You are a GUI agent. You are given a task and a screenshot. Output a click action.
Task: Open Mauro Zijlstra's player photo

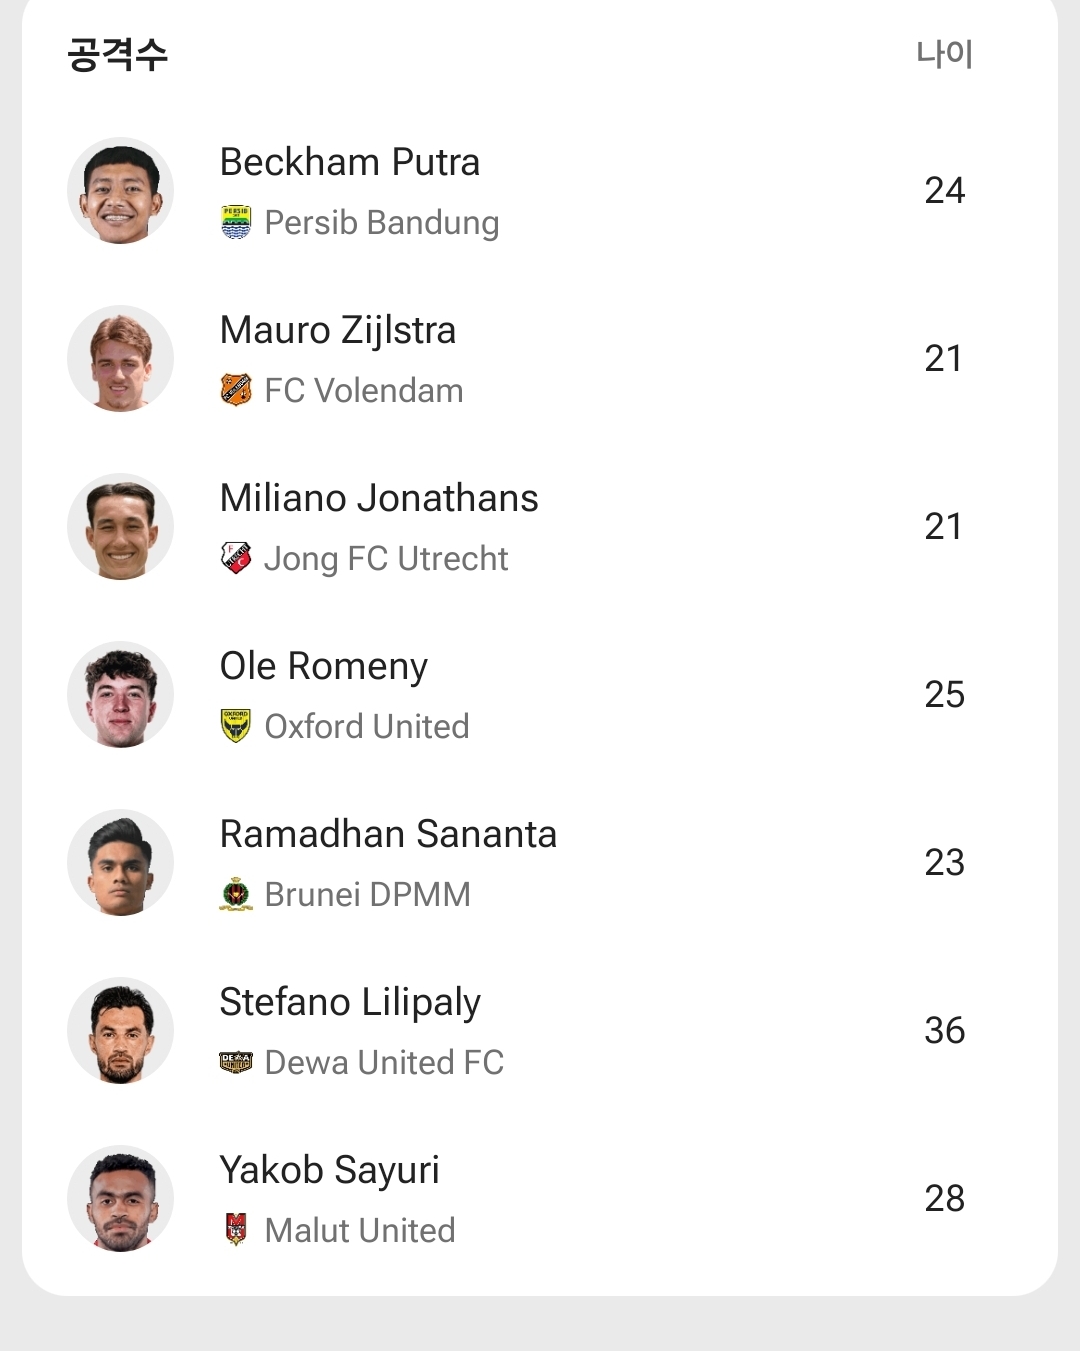[x=120, y=359]
